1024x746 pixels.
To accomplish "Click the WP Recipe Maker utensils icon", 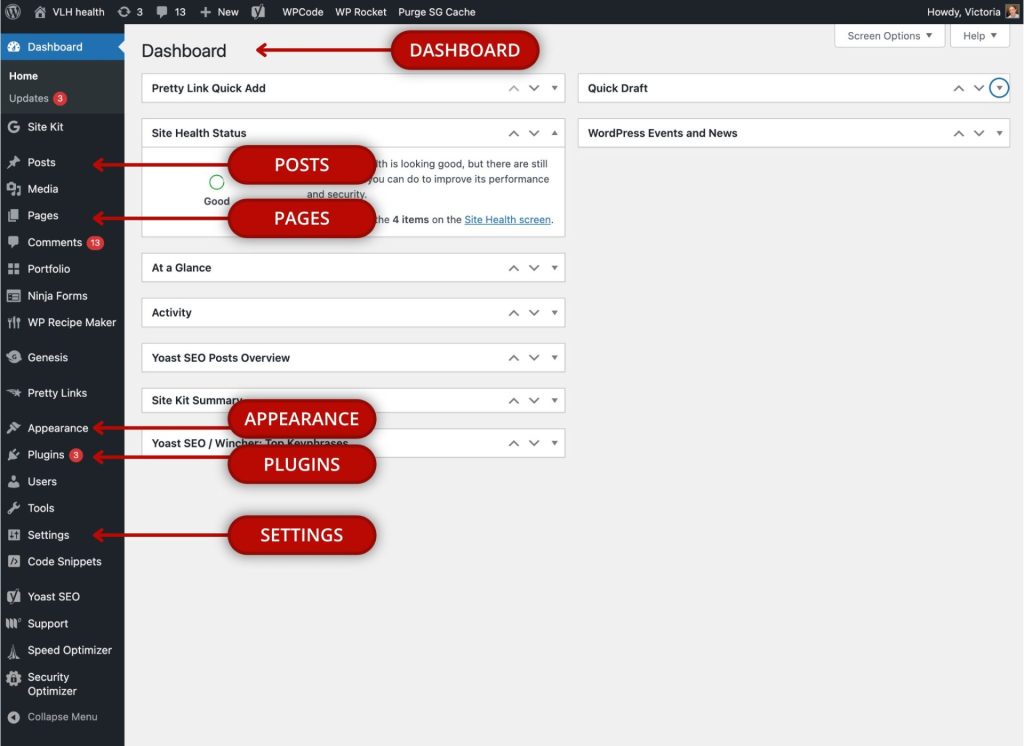I will click(14, 322).
